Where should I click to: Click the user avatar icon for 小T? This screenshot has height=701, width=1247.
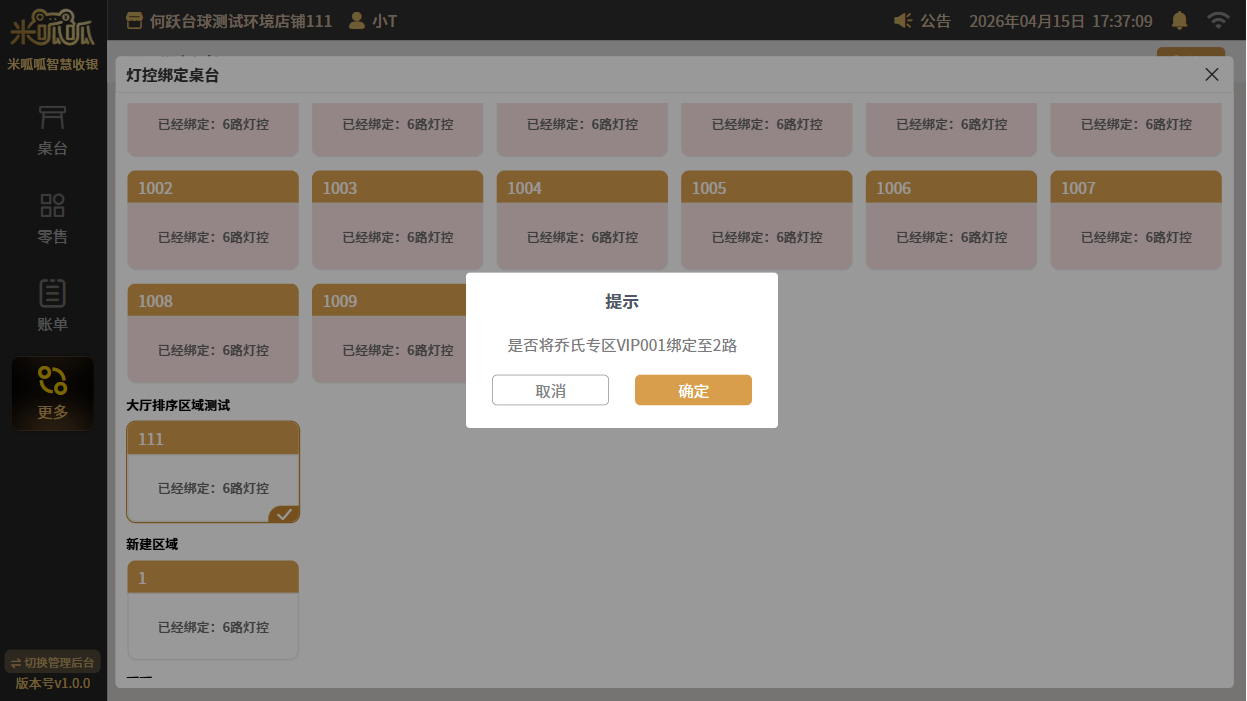(x=355, y=21)
